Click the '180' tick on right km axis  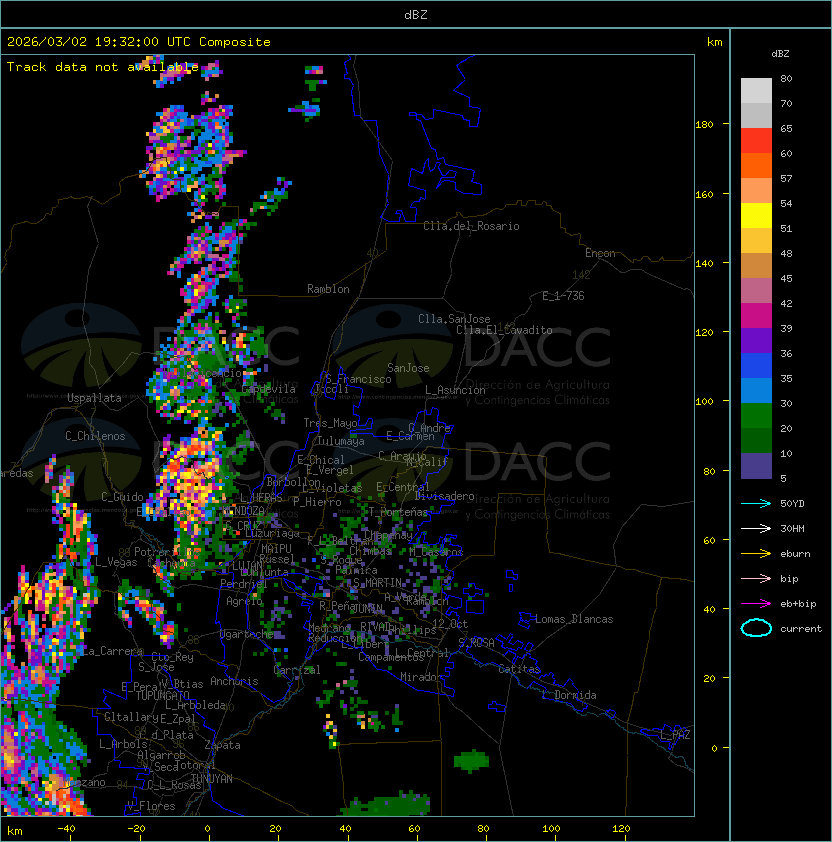tap(704, 125)
